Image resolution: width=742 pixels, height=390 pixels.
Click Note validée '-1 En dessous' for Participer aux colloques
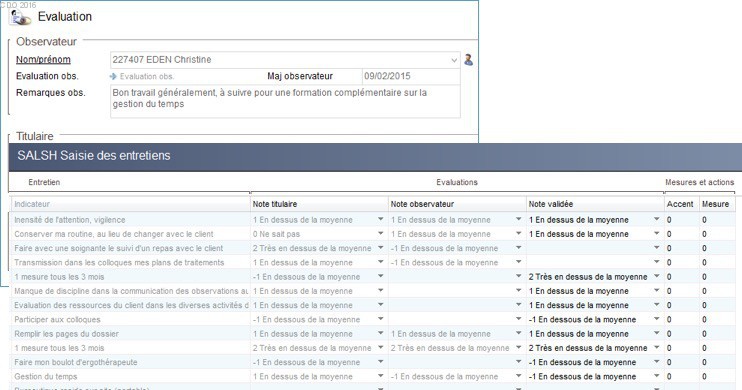(583, 319)
